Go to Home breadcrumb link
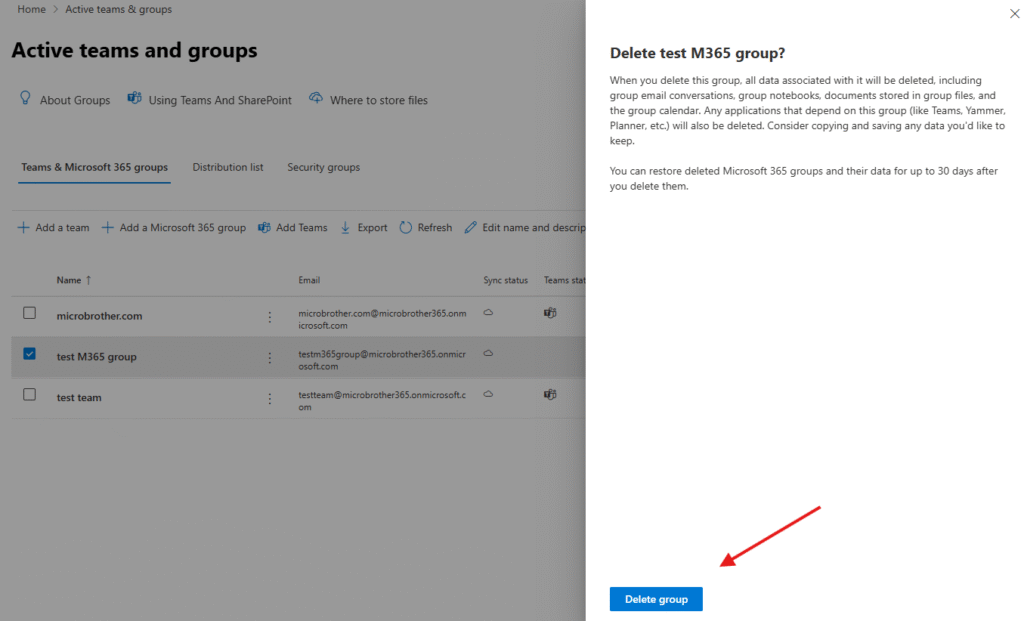Image resolution: width=1024 pixels, height=621 pixels. click(x=31, y=9)
